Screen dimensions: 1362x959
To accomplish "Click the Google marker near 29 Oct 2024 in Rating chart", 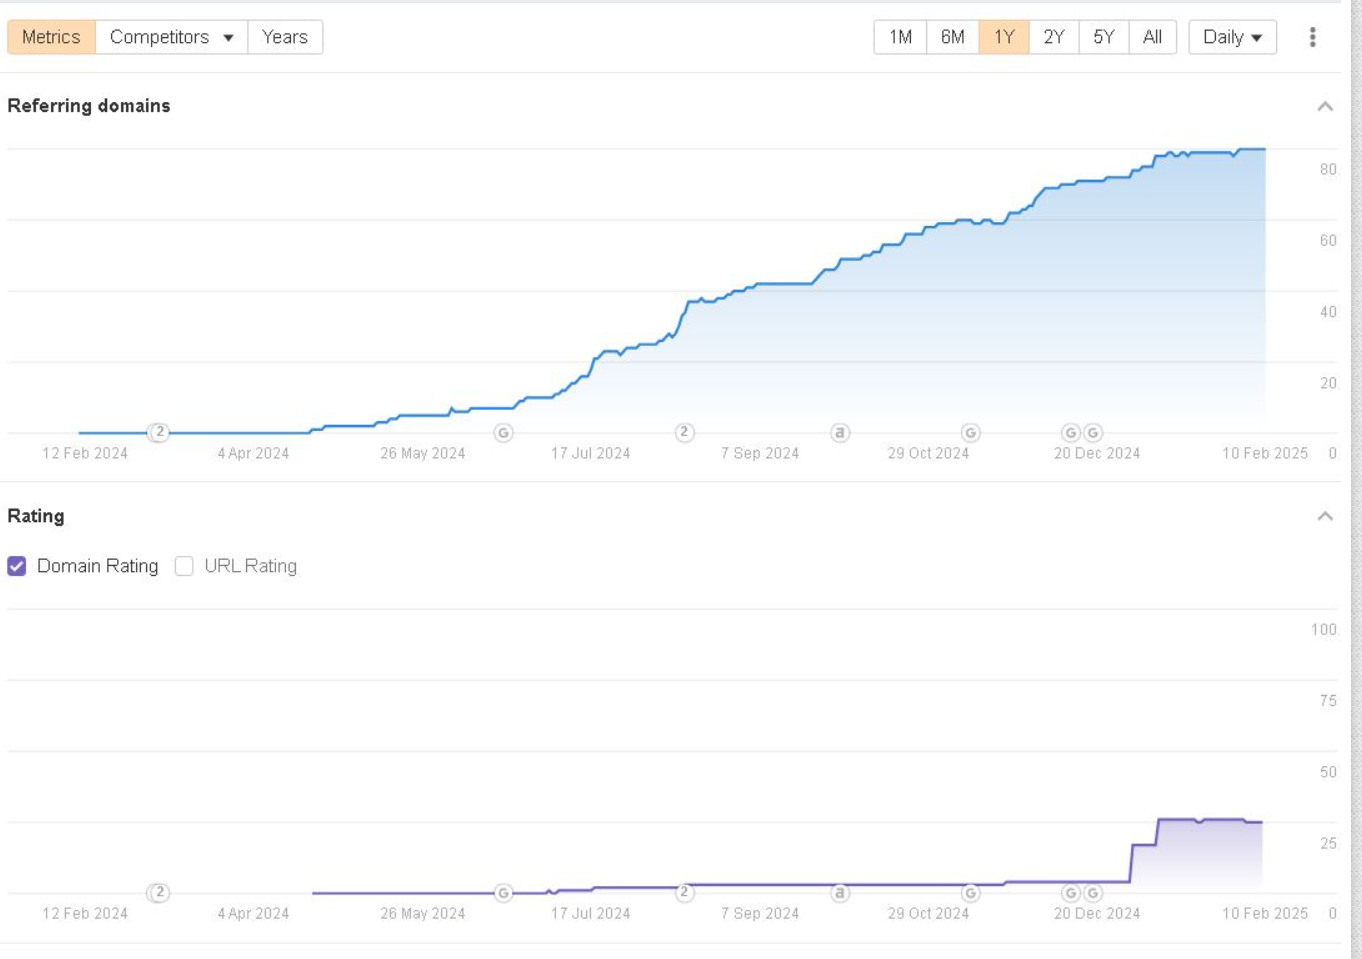I will (970, 893).
